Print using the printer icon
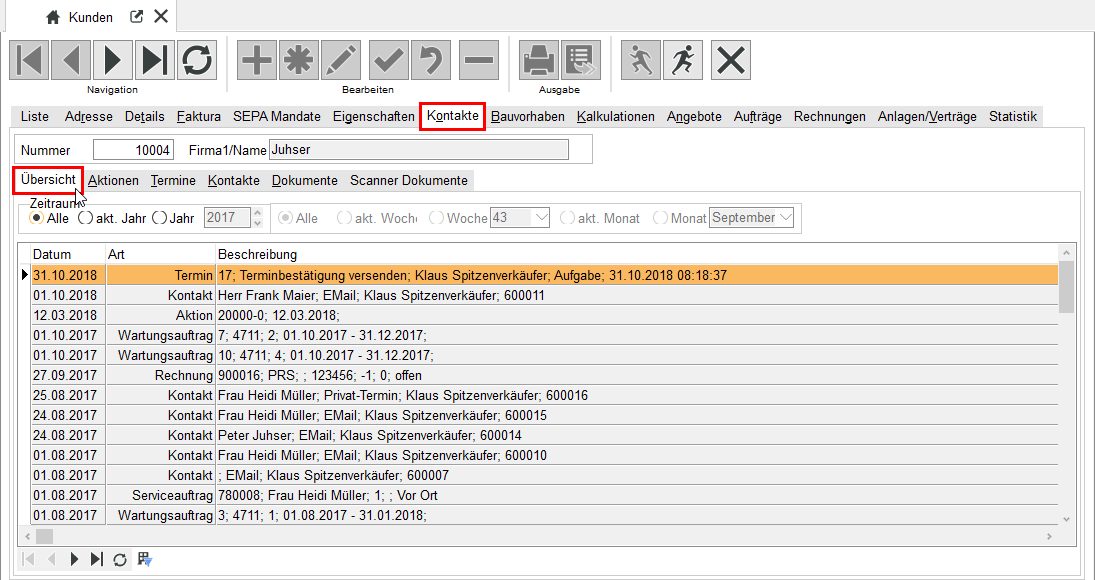The width and height of the screenshot is (1095, 580). [539, 60]
